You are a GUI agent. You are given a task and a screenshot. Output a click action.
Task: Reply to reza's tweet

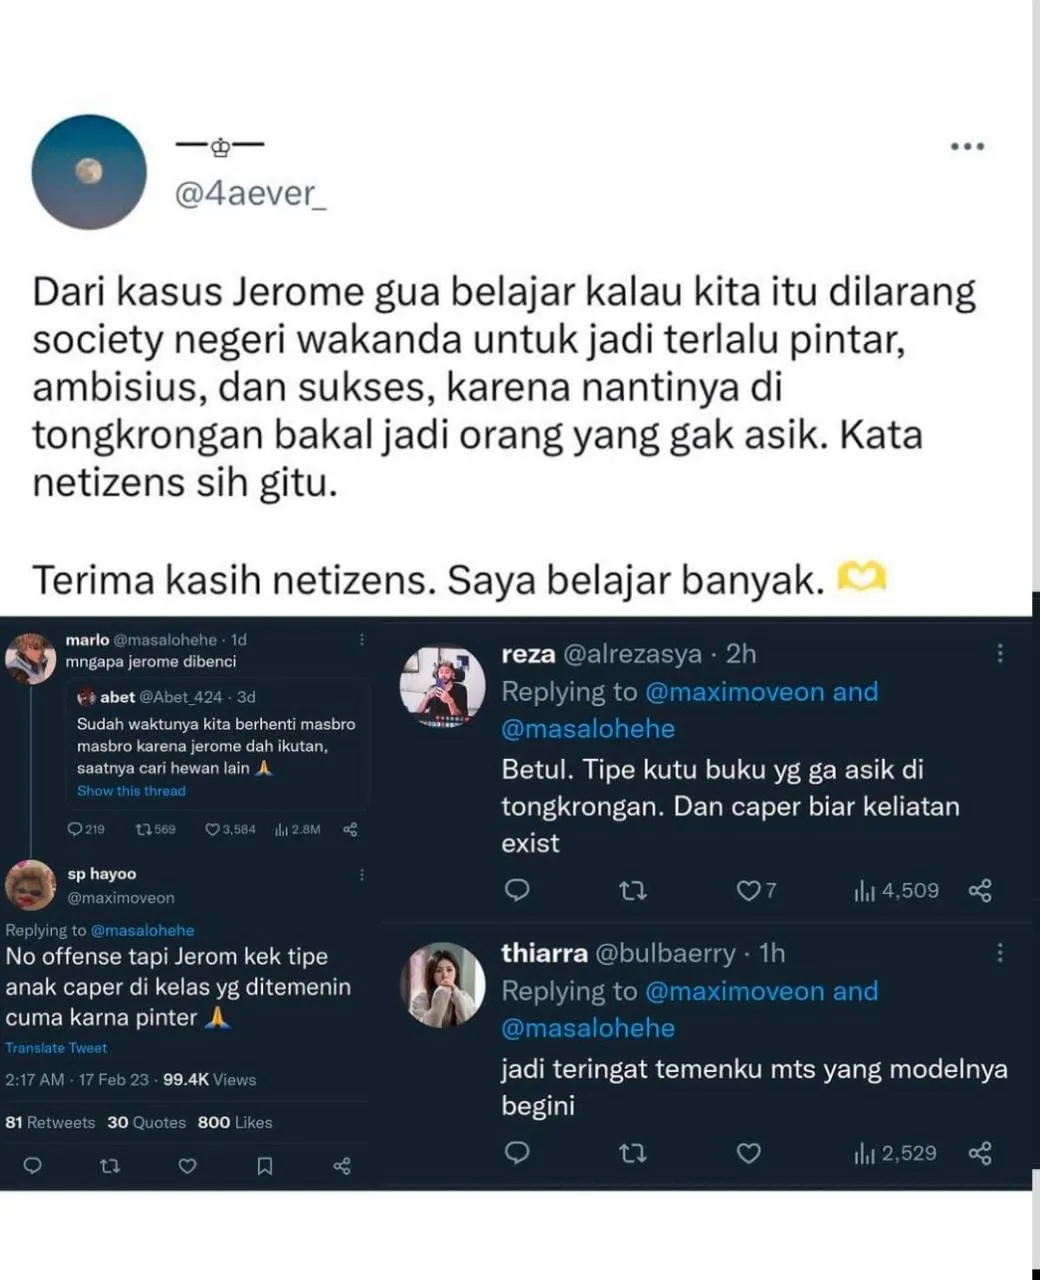[x=517, y=890]
